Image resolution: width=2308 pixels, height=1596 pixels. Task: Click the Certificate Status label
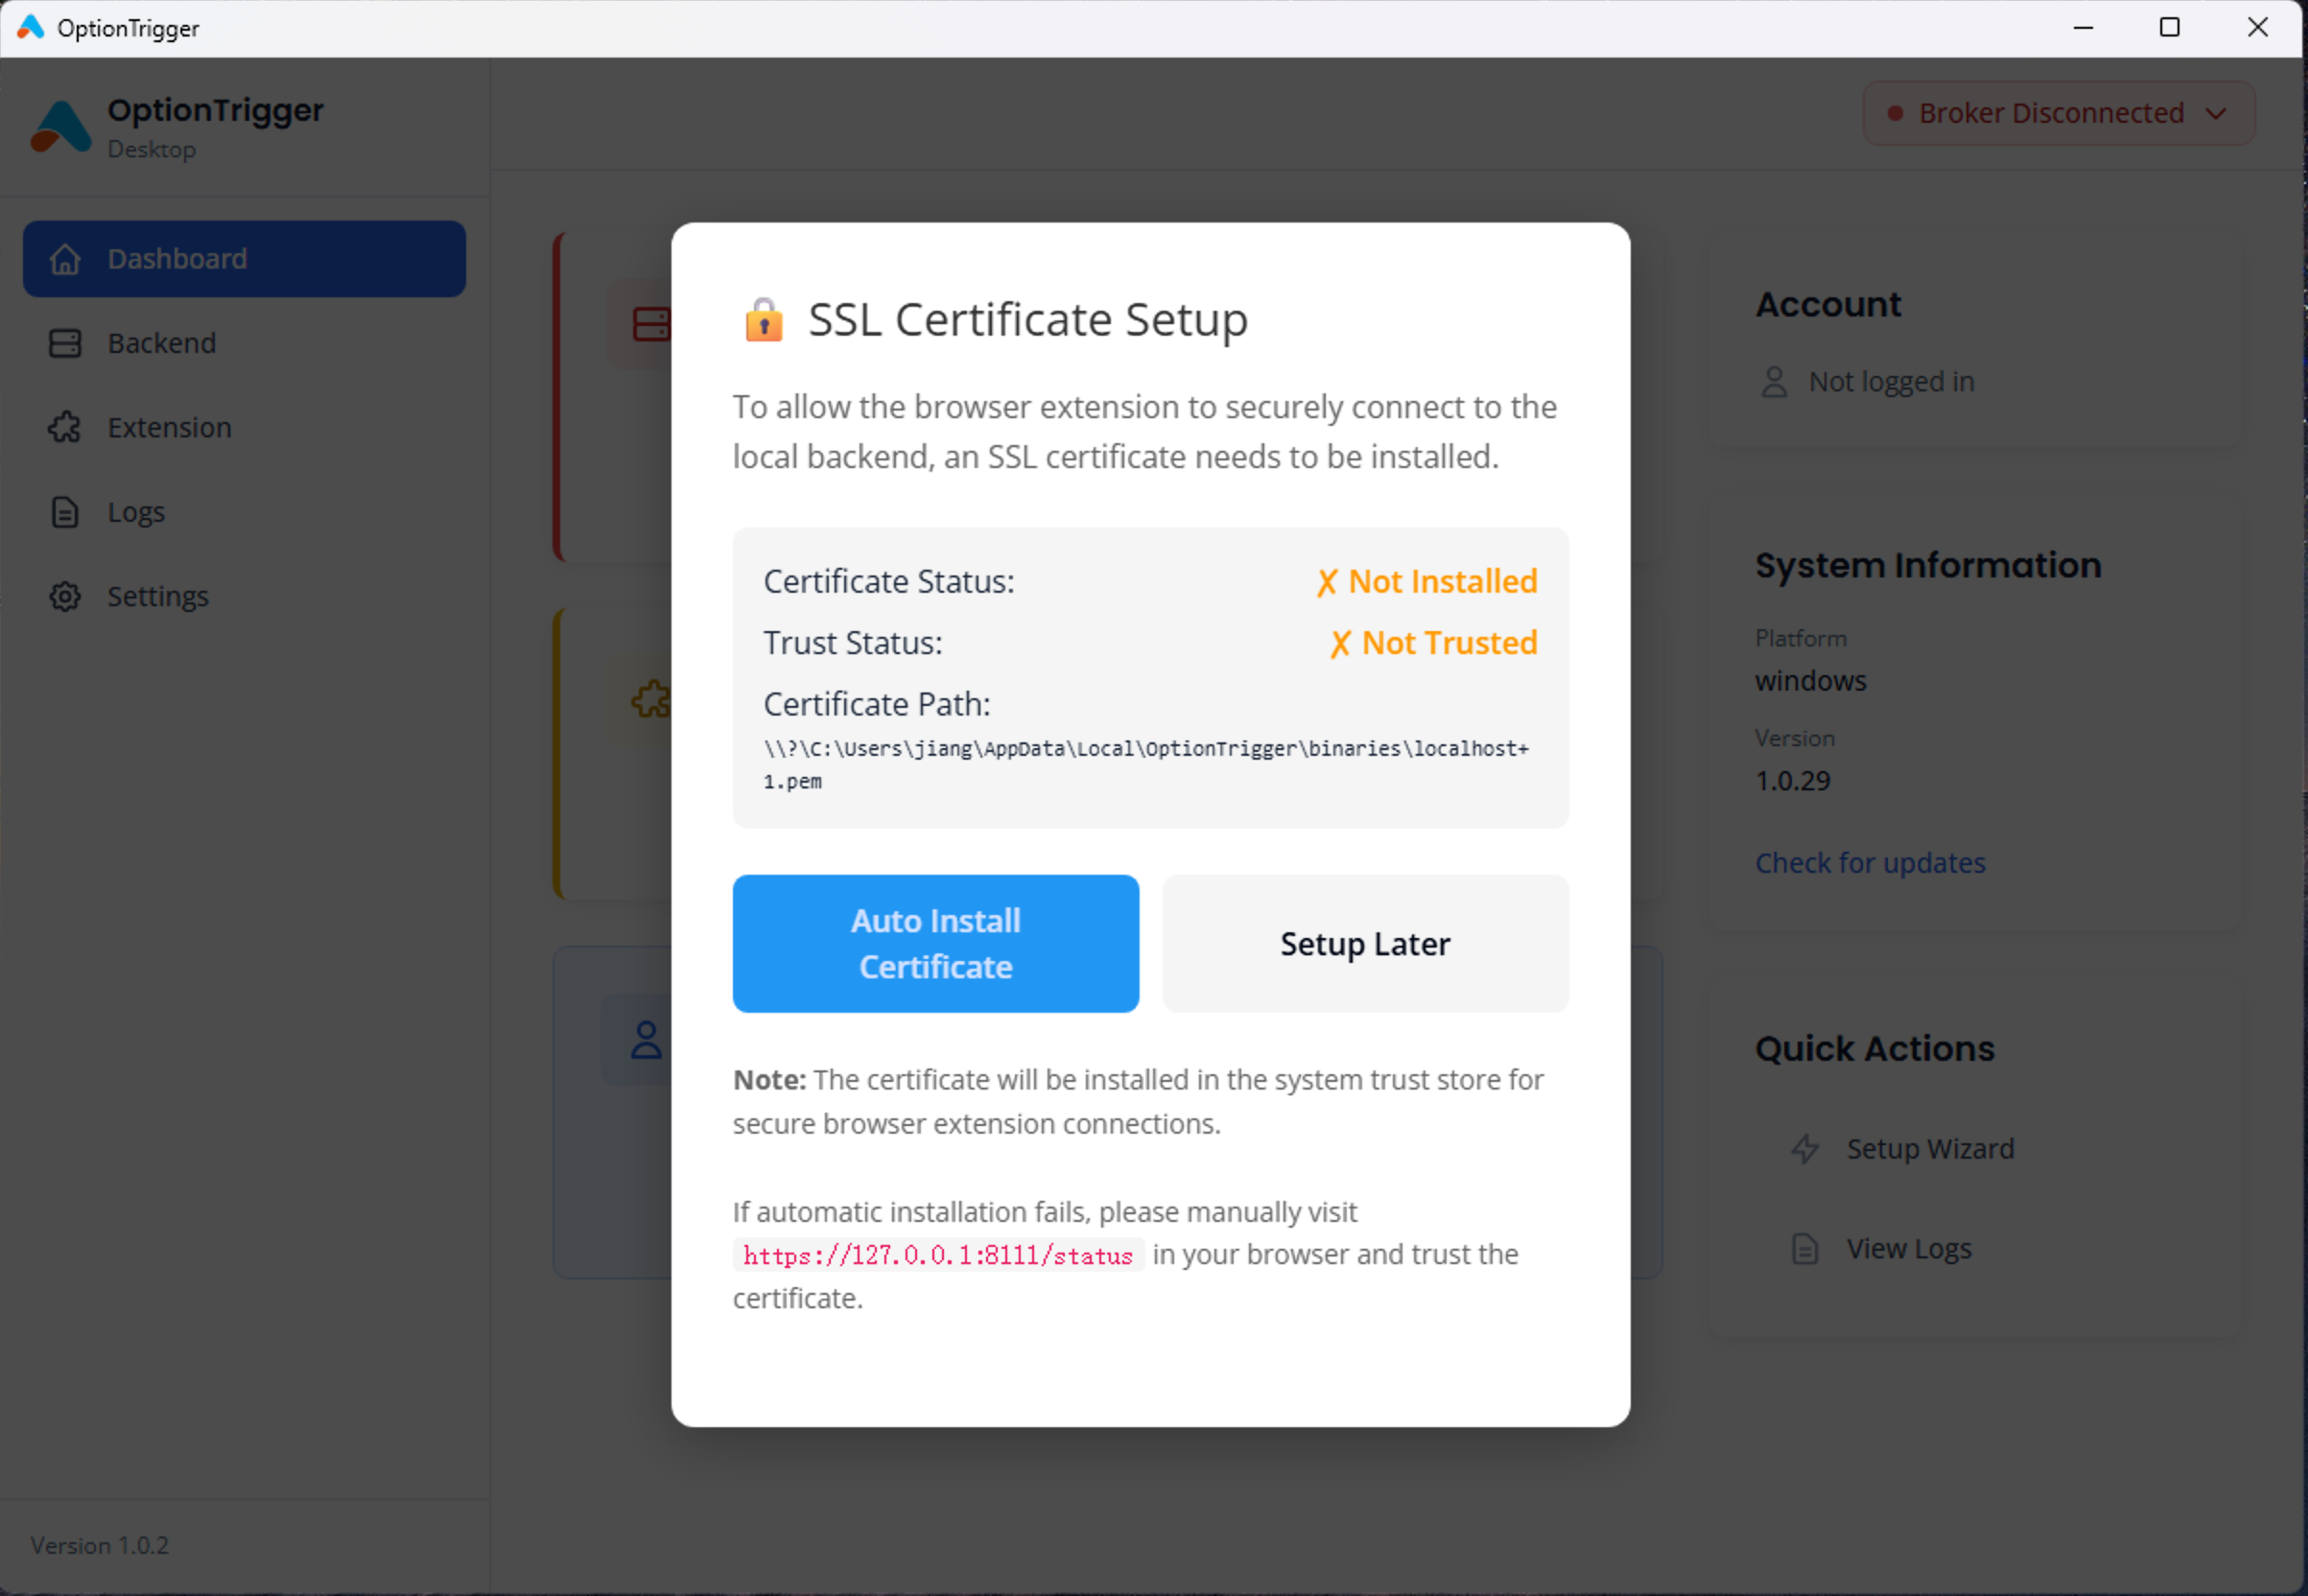(889, 581)
